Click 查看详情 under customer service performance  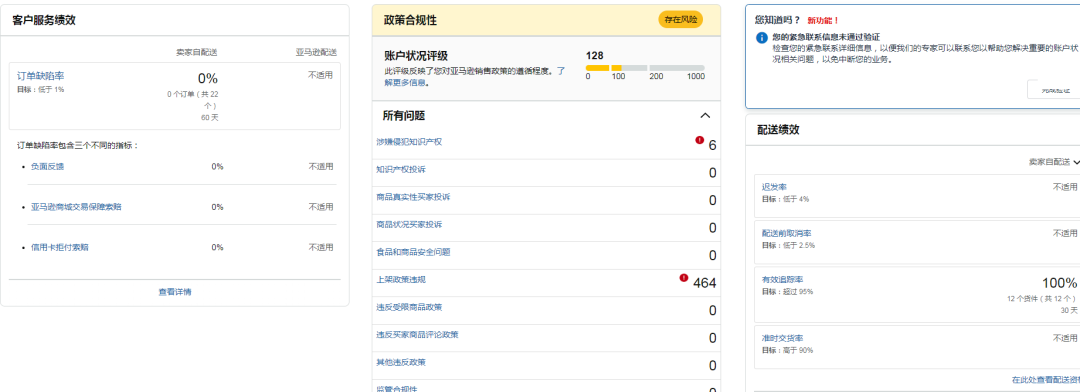pyautogui.click(x=175, y=292)
